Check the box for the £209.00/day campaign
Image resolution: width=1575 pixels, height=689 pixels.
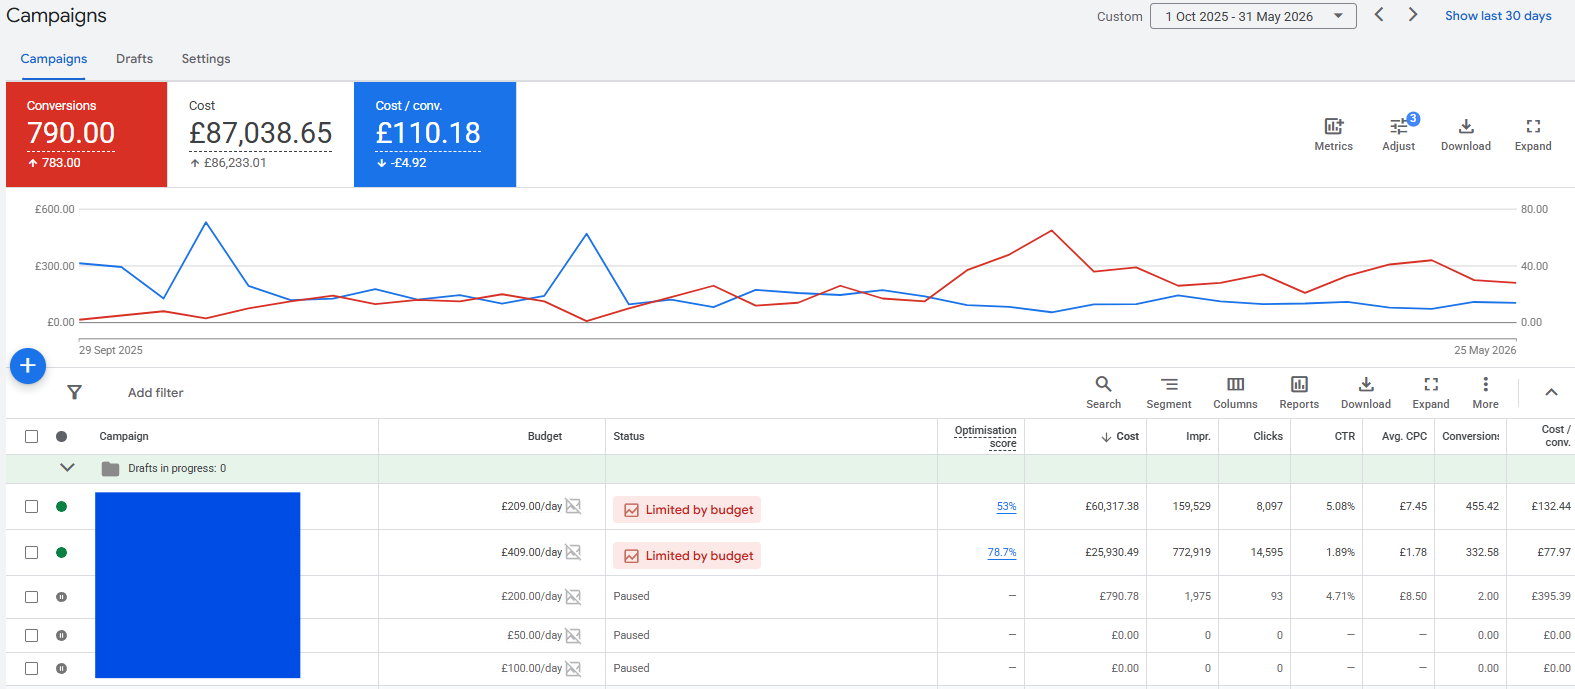click(32, 506)
